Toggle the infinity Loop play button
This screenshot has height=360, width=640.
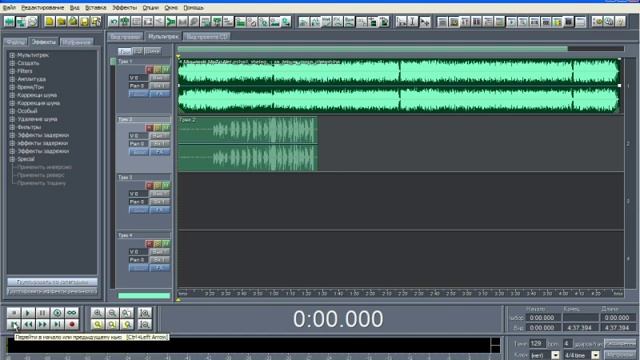[72, 313]
